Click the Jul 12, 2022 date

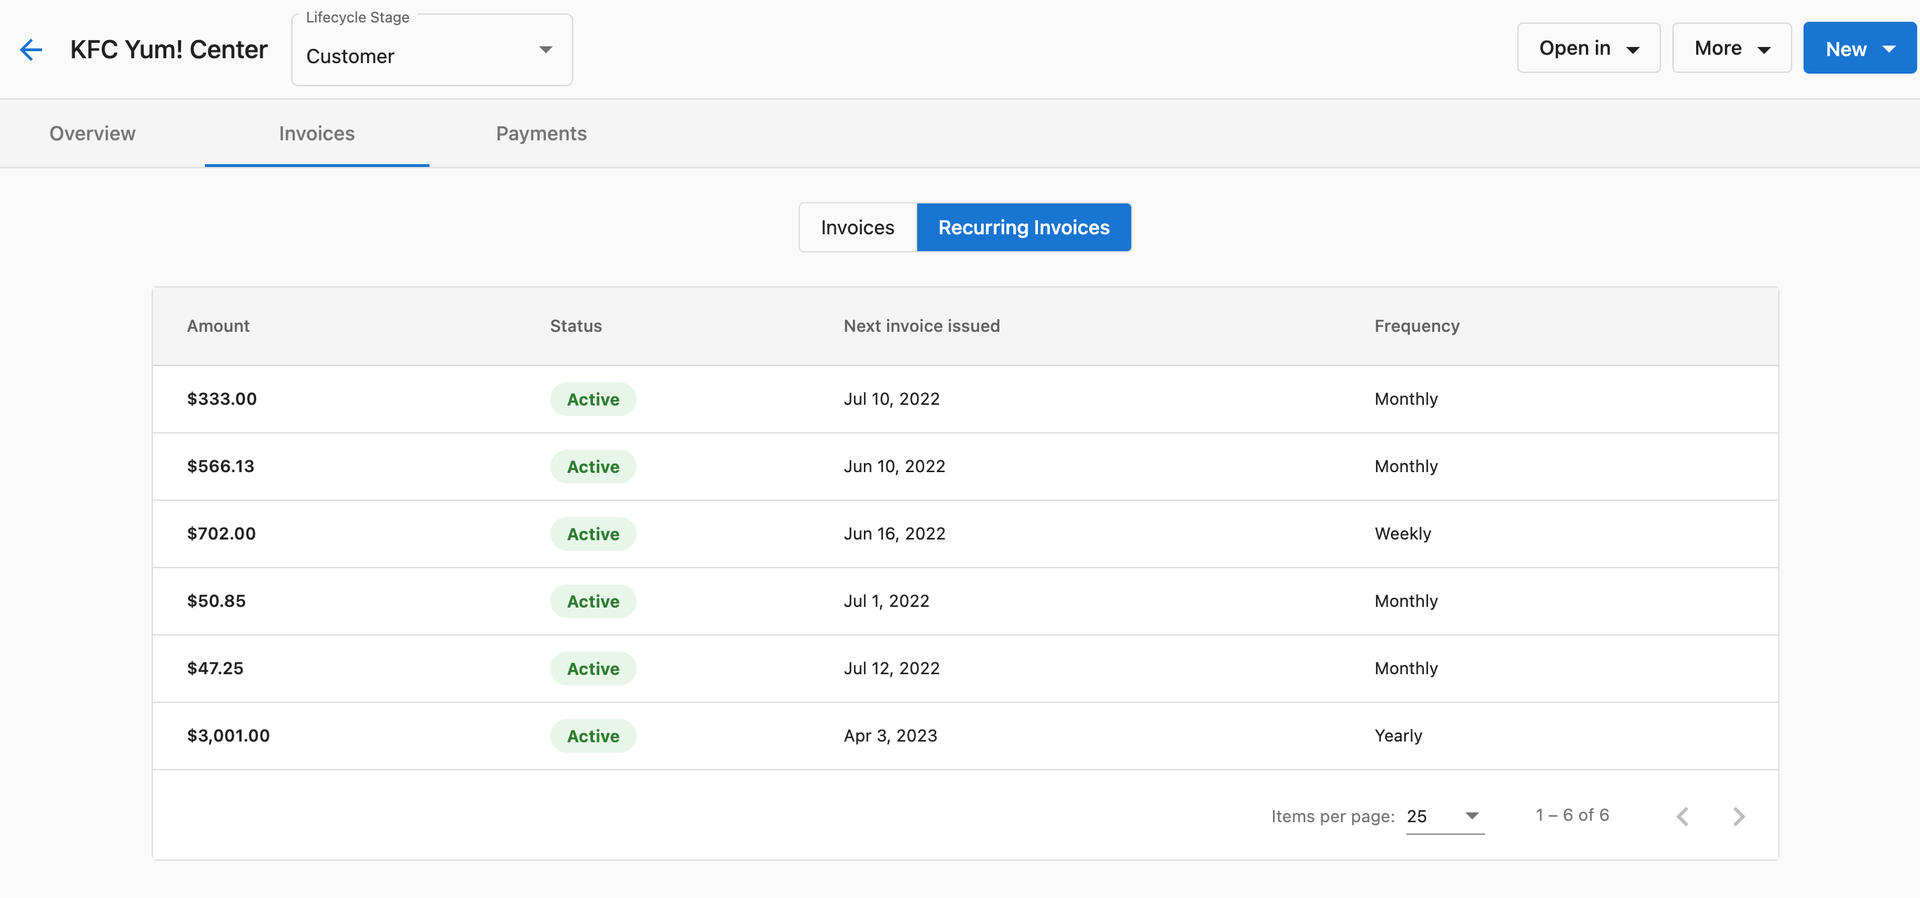click(x=892, y=668)
